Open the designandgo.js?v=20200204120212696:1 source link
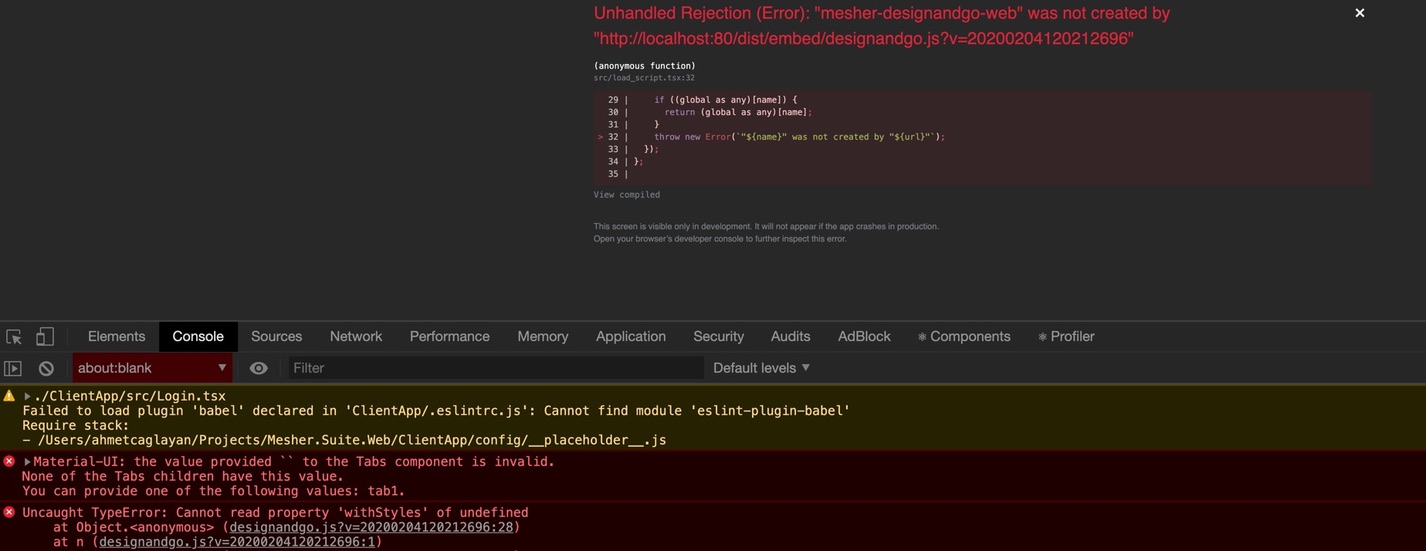This screenshot has width=1426, height=551. 235,542
